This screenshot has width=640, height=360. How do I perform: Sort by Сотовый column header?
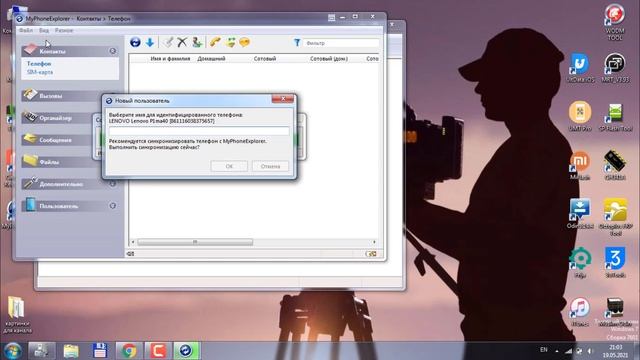point(264,59)
